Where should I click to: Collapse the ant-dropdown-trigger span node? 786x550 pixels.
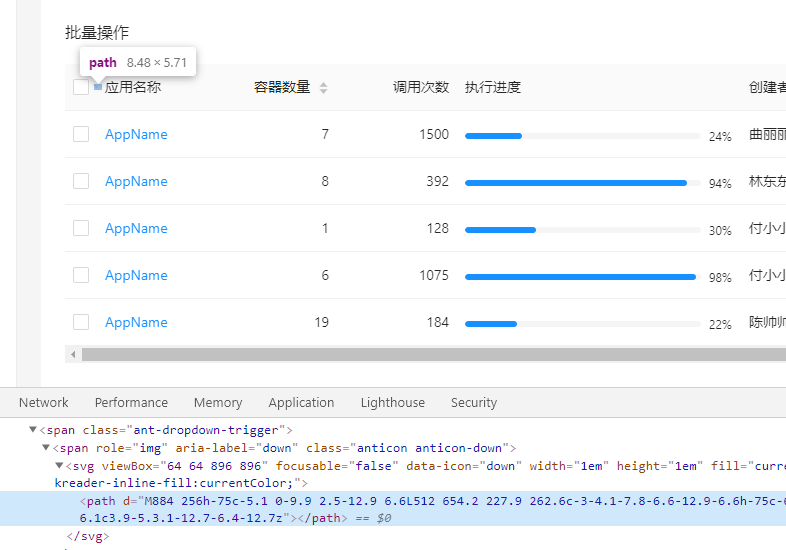point(33,429)
